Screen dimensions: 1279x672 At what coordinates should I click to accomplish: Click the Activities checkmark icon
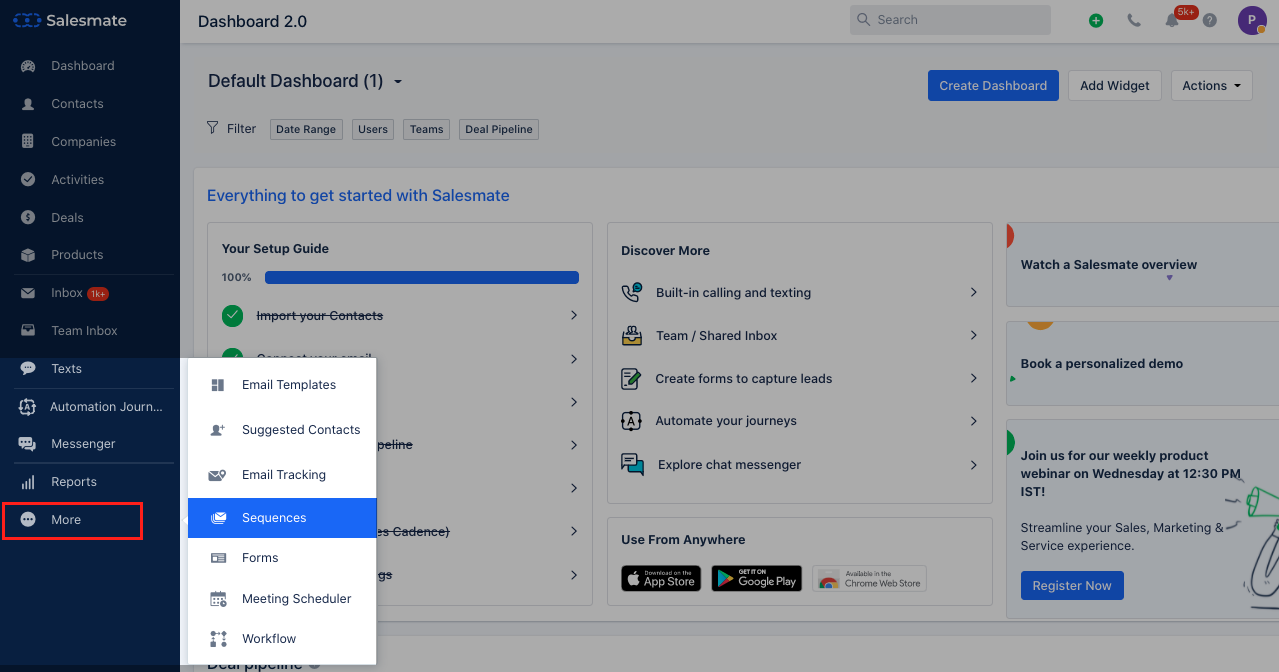[x=28, y=180]
